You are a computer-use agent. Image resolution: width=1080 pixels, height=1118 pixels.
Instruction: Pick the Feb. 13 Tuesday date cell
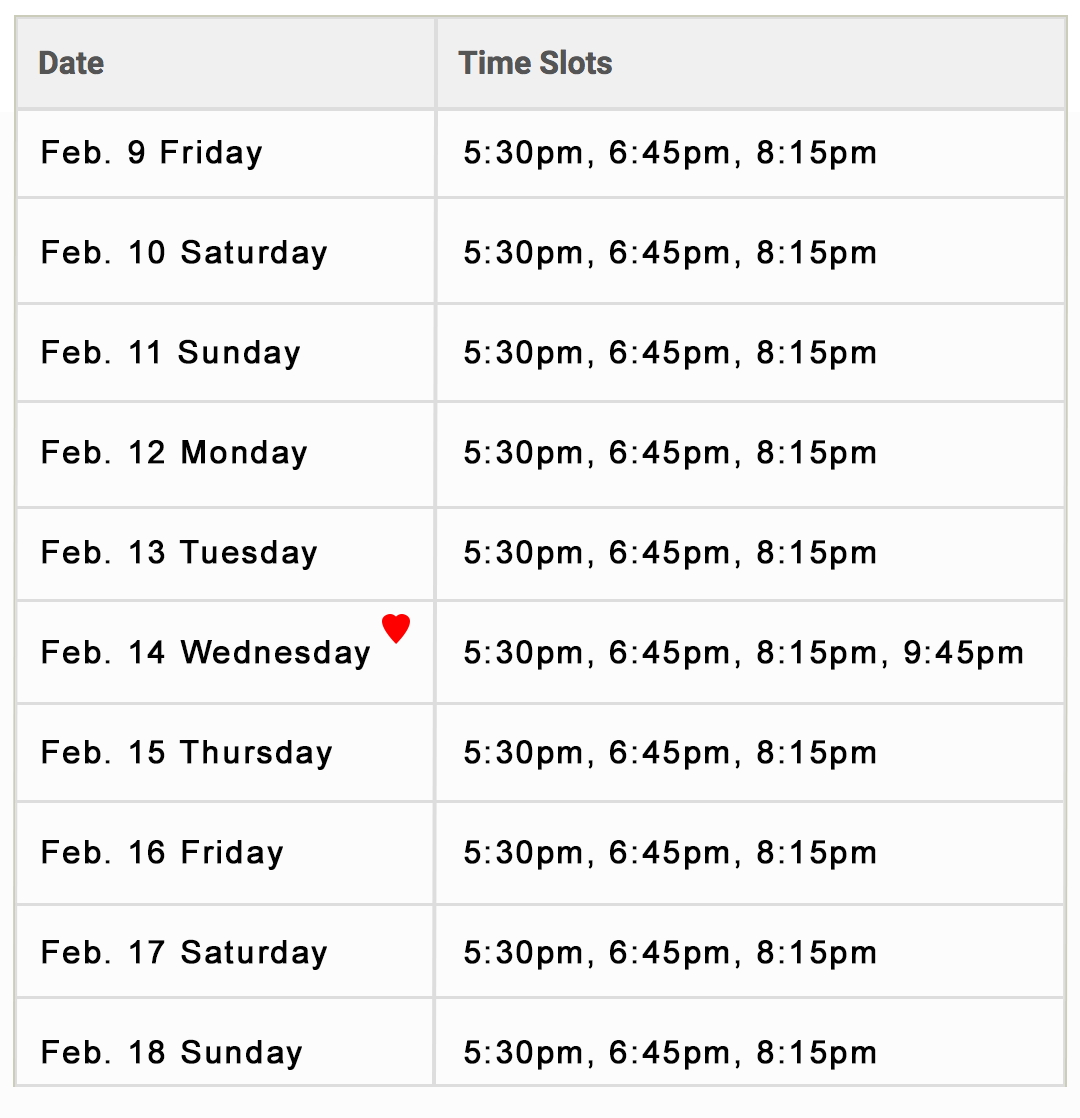(x=225, y=554)
